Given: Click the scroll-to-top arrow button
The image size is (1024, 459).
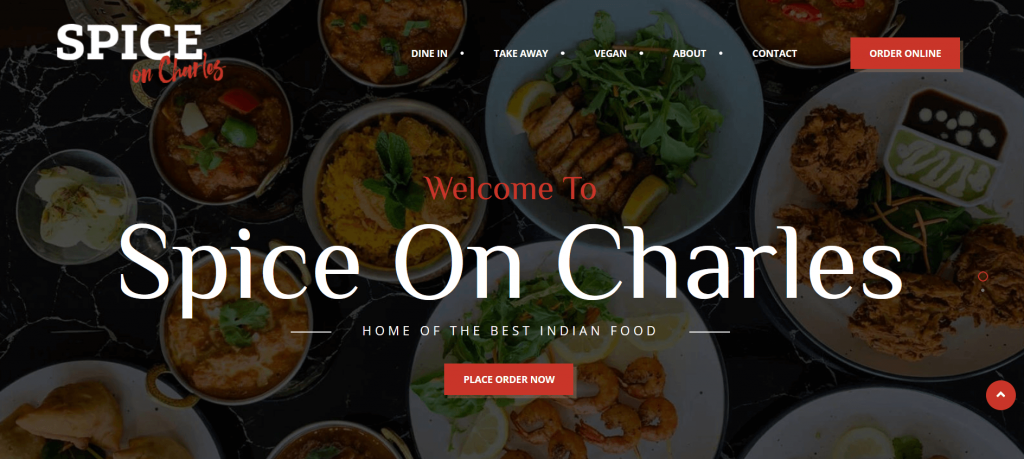Looking at the screenshot, I should pos(1000,395).
